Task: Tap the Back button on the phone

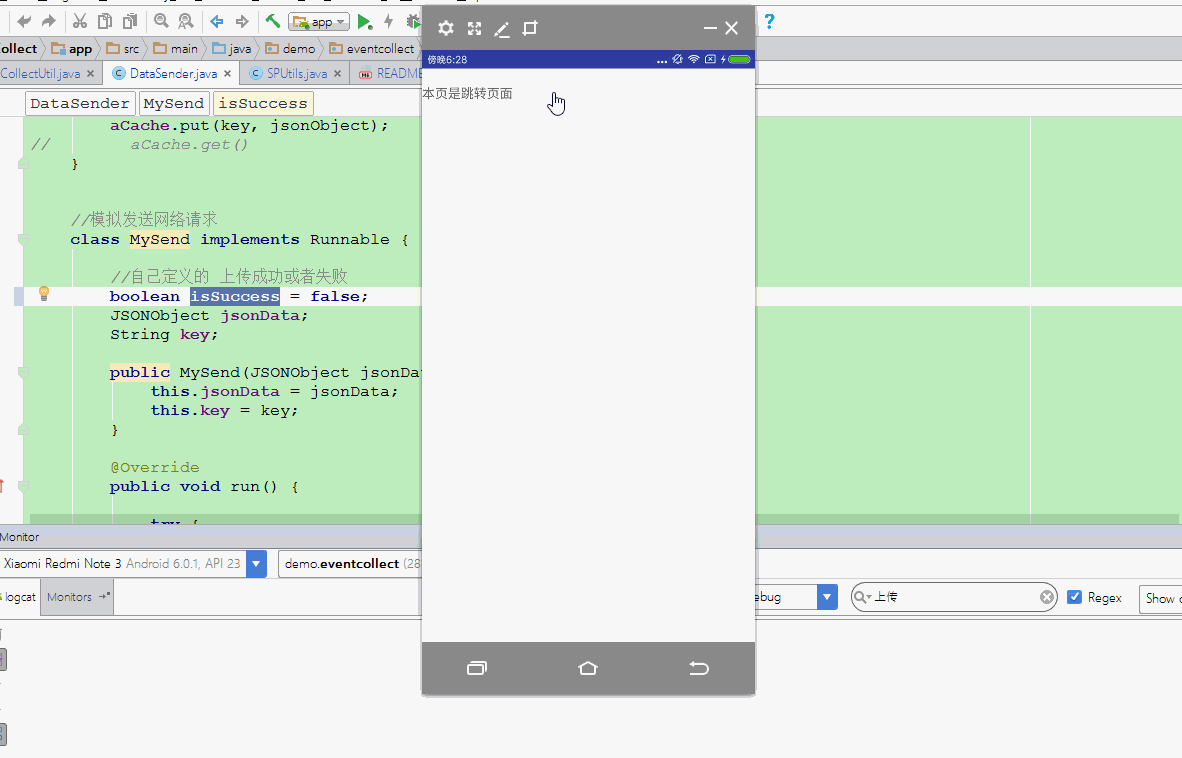Action: [699, 668]
